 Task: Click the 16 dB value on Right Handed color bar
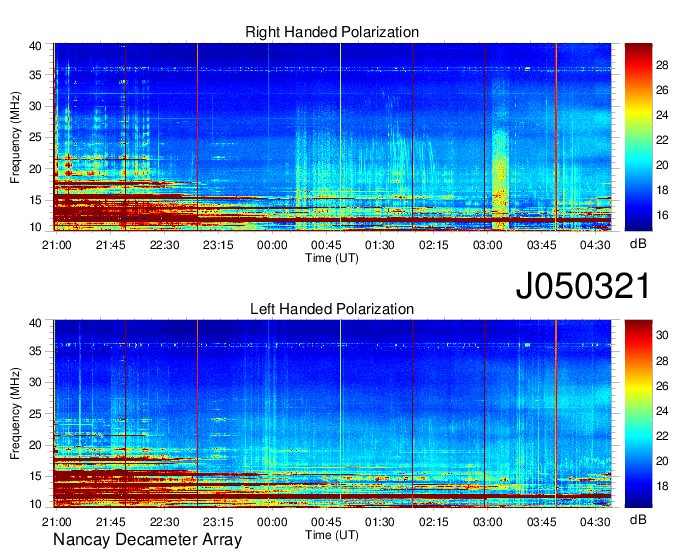pyautogui.click(x=662, y=215)
